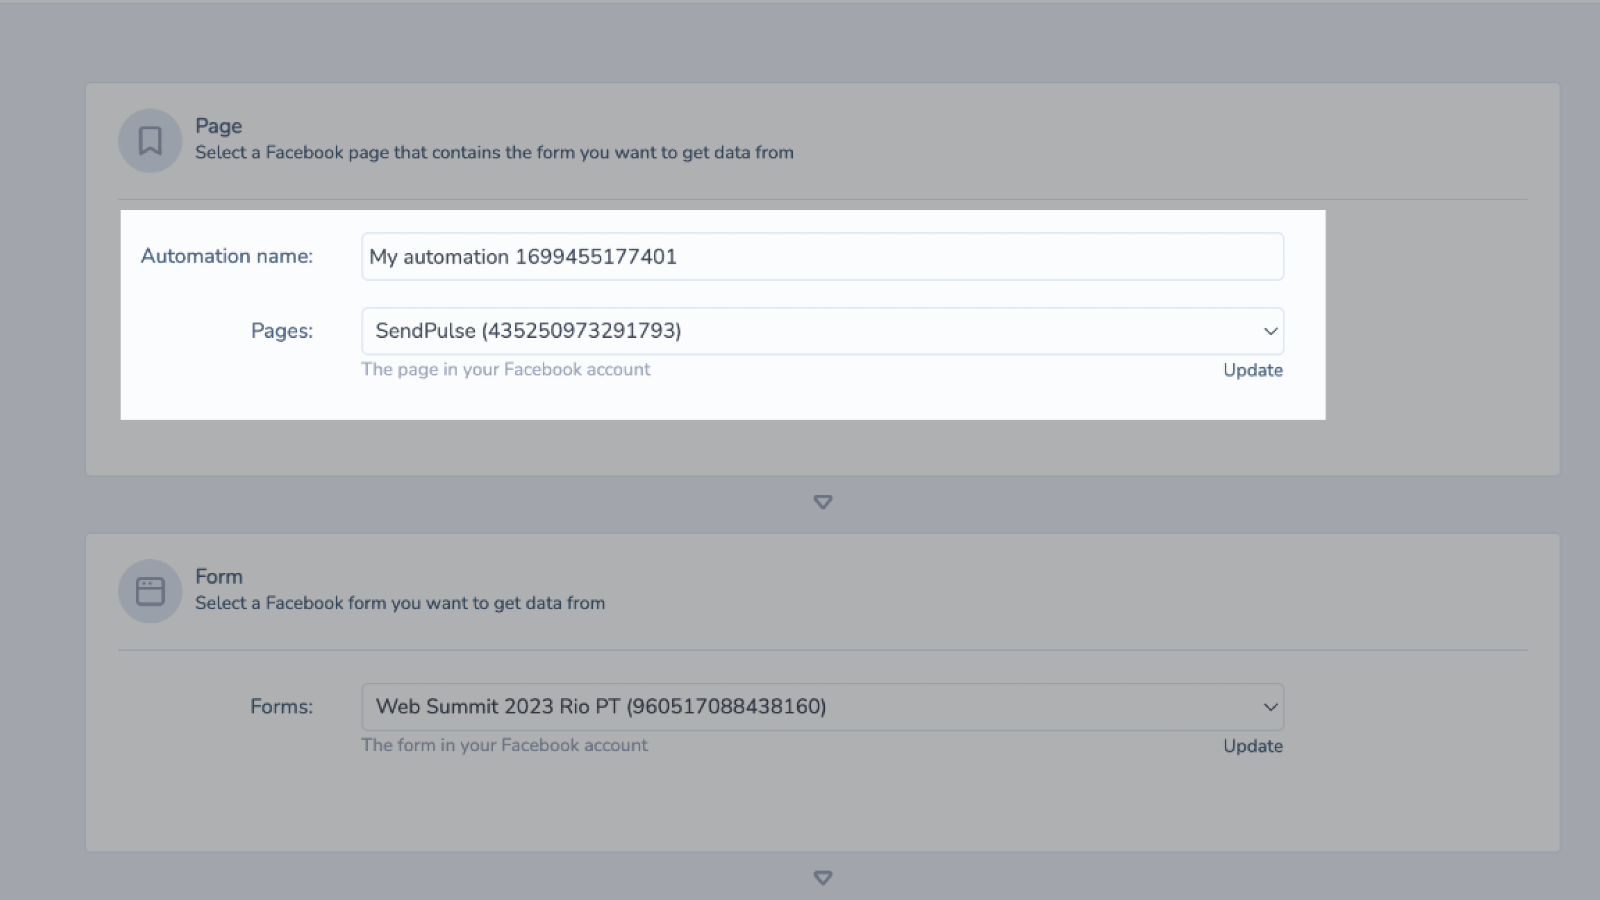Open the Forms dropdown showing Web Summit 2023
The width and height of the screenshot is (1600, 900).
tap(800, 707)
